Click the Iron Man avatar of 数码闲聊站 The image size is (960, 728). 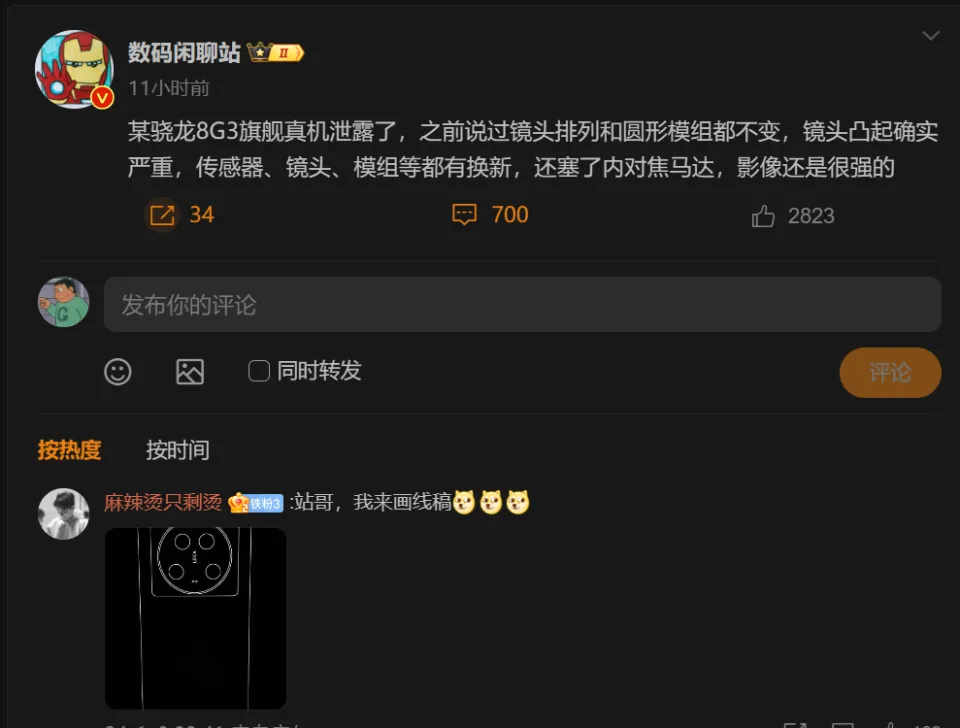pos(74,69)
